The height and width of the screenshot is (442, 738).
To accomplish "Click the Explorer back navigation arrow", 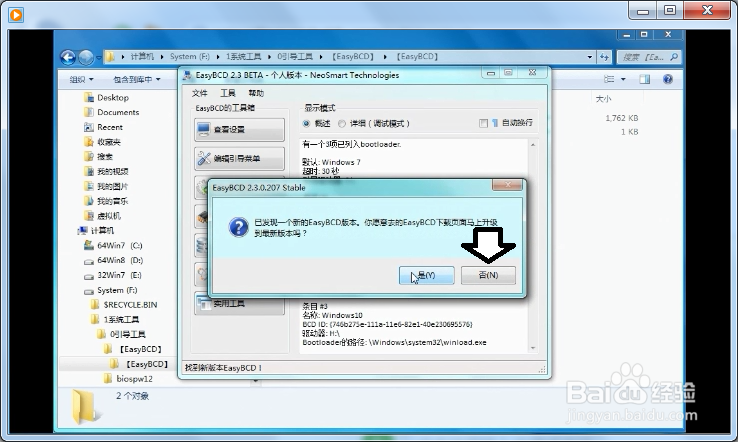I will tap(68, 57).
